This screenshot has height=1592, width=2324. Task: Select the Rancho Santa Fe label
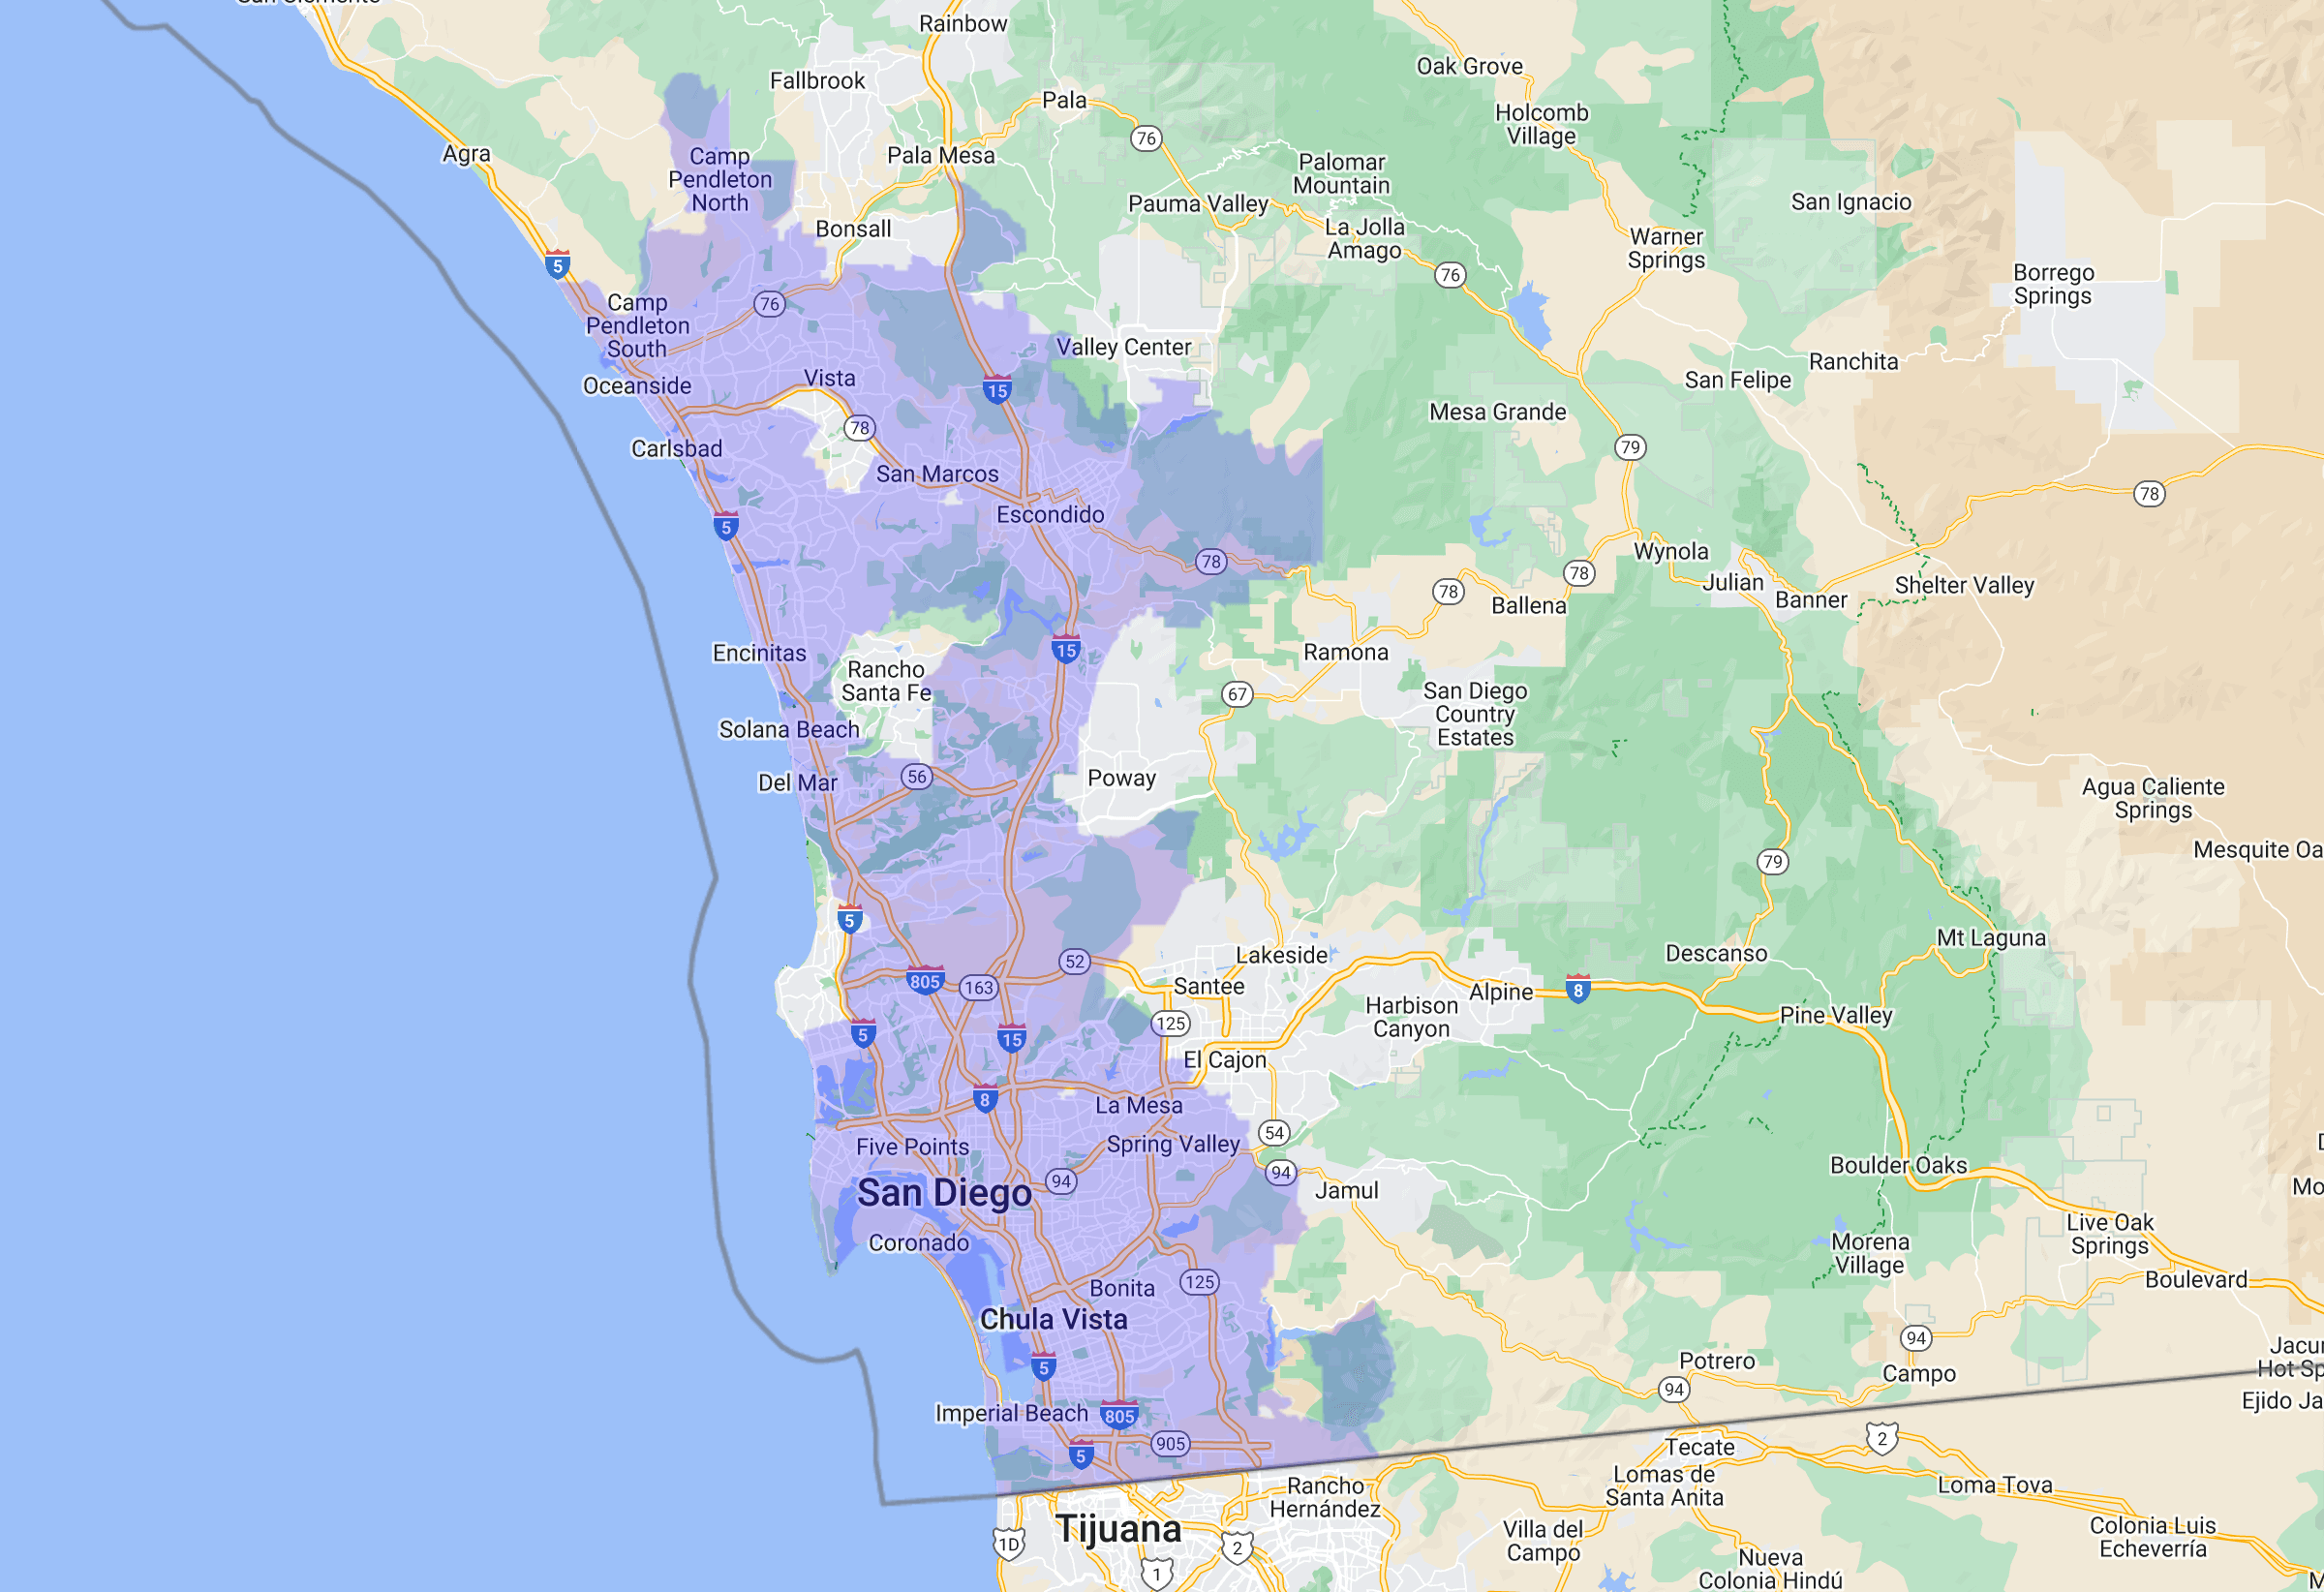click(886, 681)
